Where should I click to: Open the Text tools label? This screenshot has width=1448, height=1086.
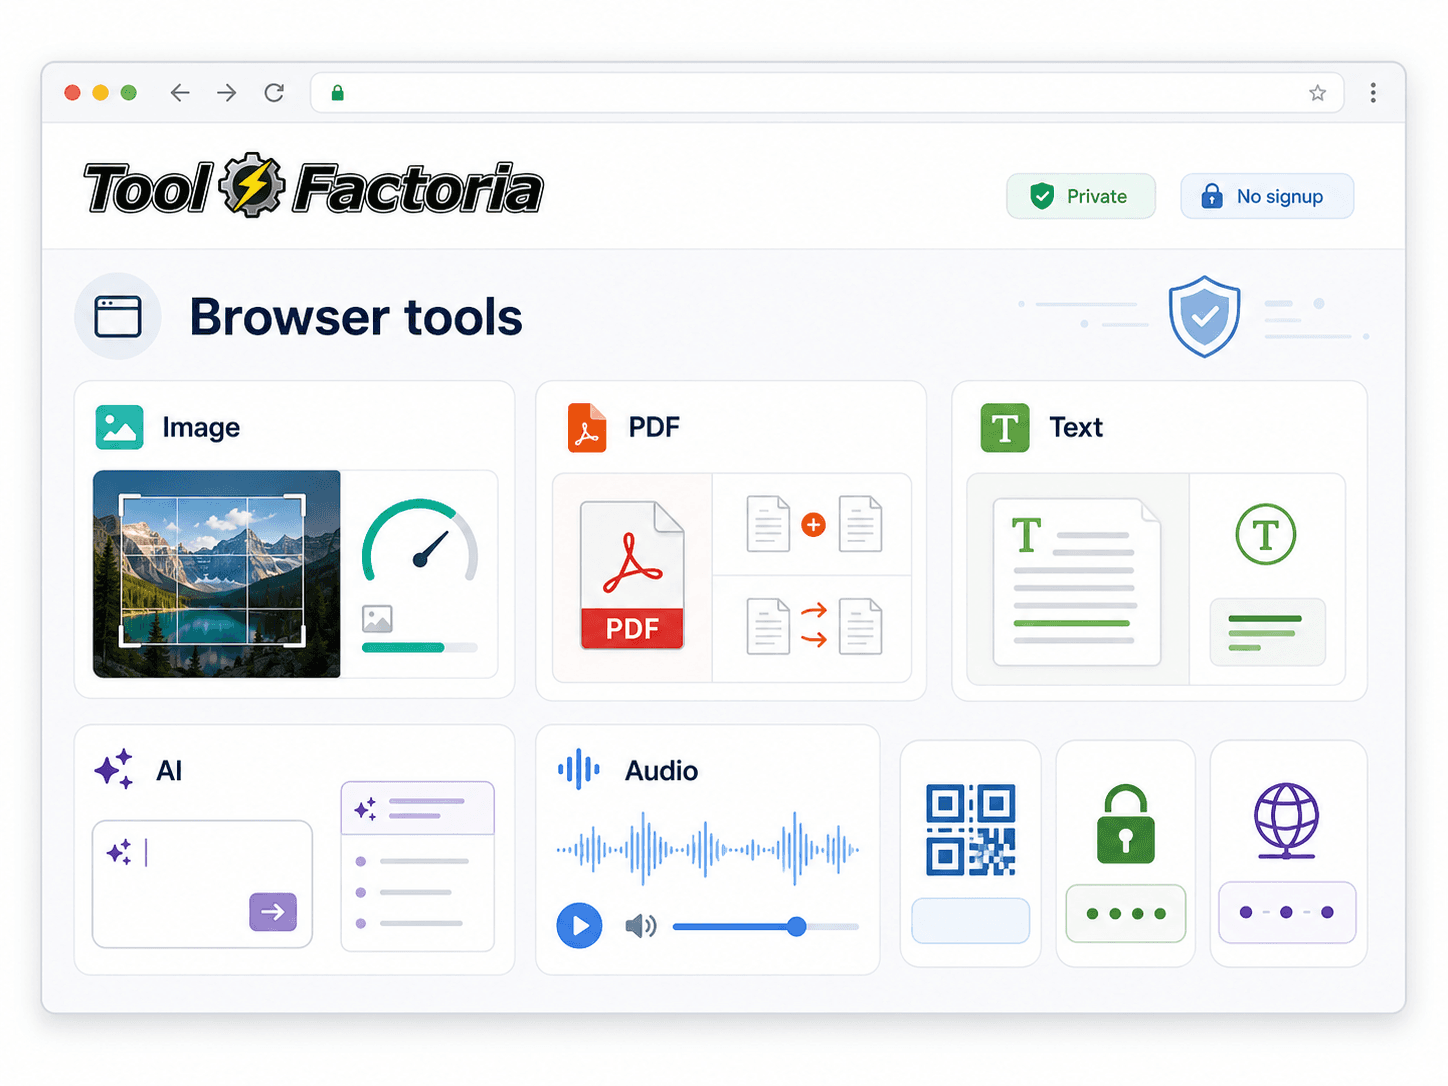pyautogui.click(x=1076, y=427)
